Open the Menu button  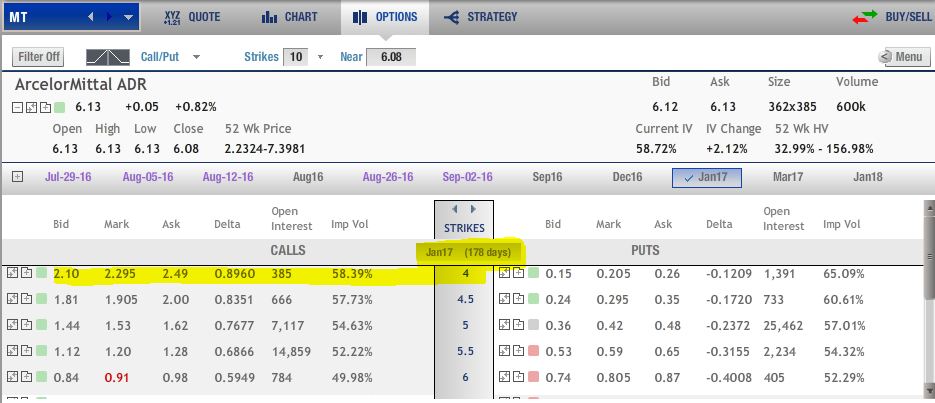[x=903, y=57]
